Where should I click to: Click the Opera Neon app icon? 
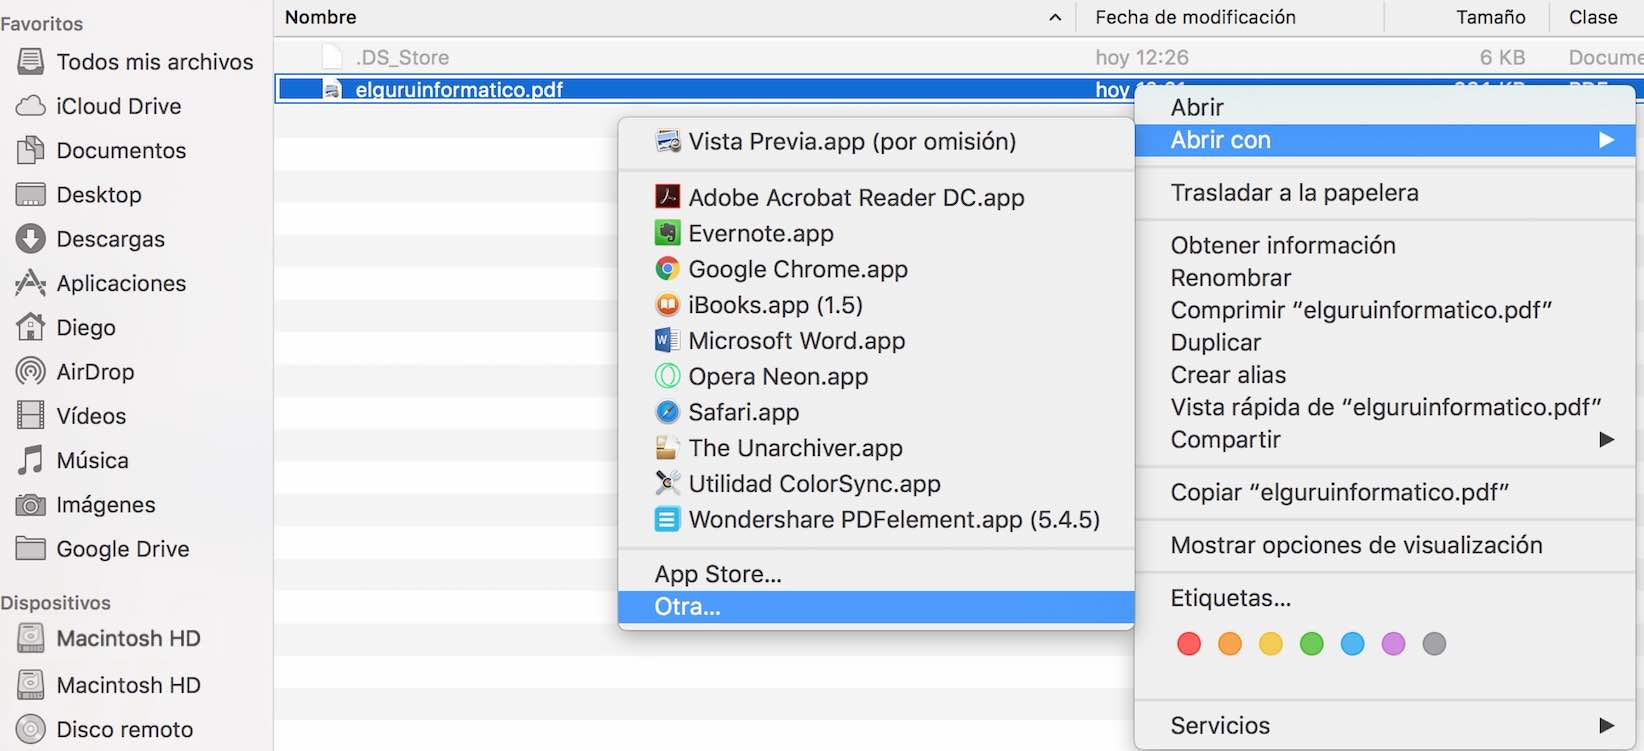tap(667, 376)
